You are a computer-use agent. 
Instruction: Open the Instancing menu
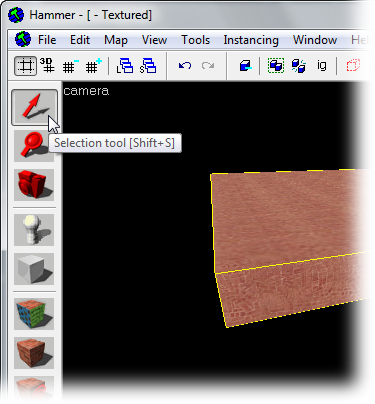coord(251,40)
